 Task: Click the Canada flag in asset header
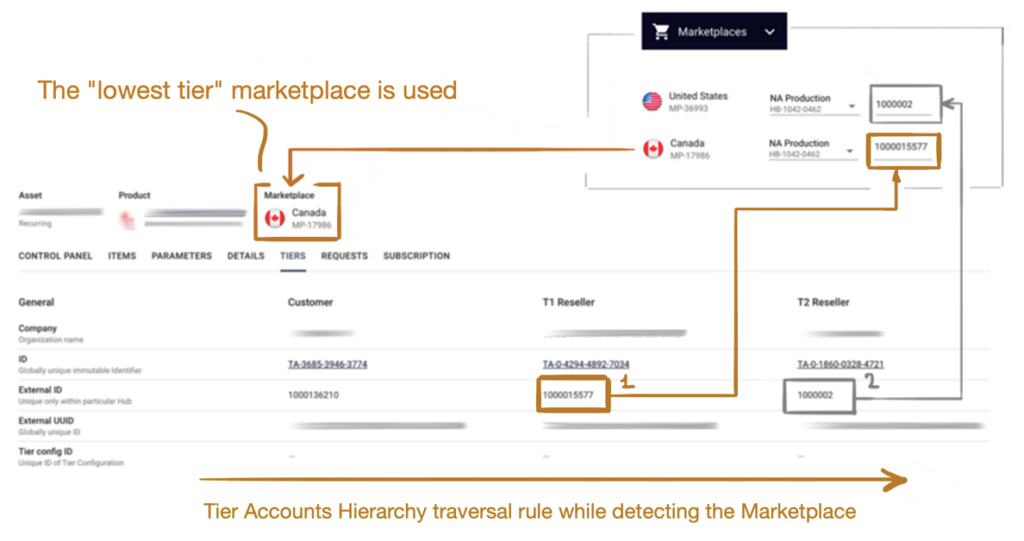275,218
